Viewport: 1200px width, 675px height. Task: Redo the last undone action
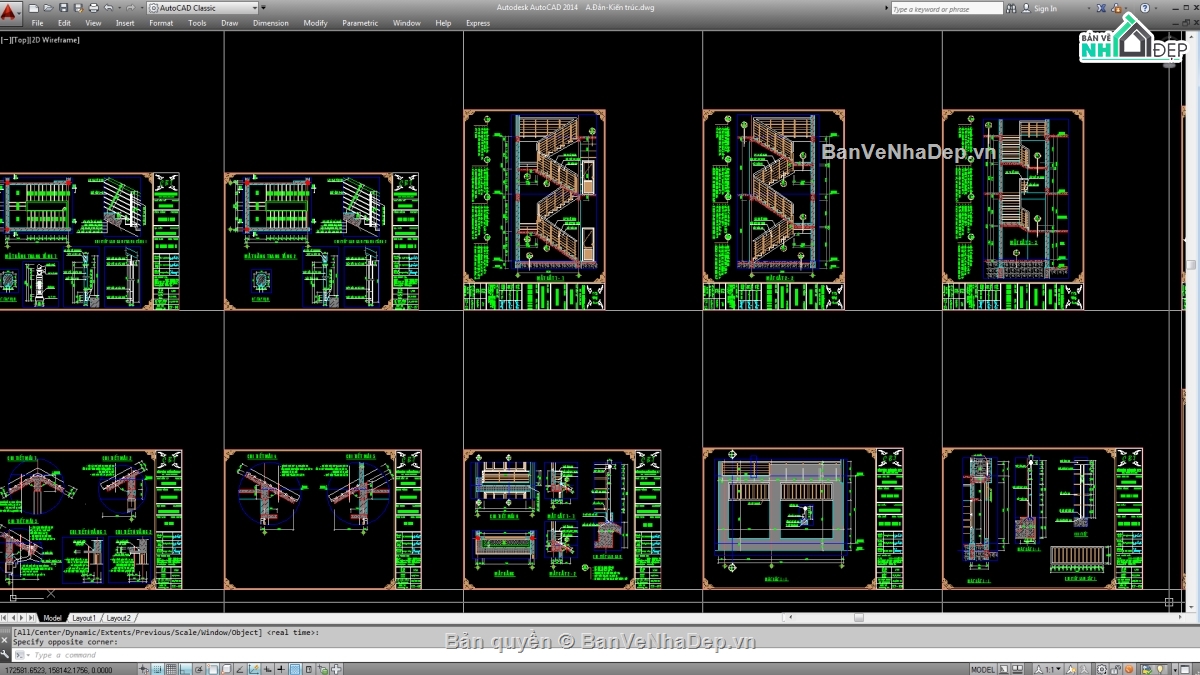[x=129, y=8]
